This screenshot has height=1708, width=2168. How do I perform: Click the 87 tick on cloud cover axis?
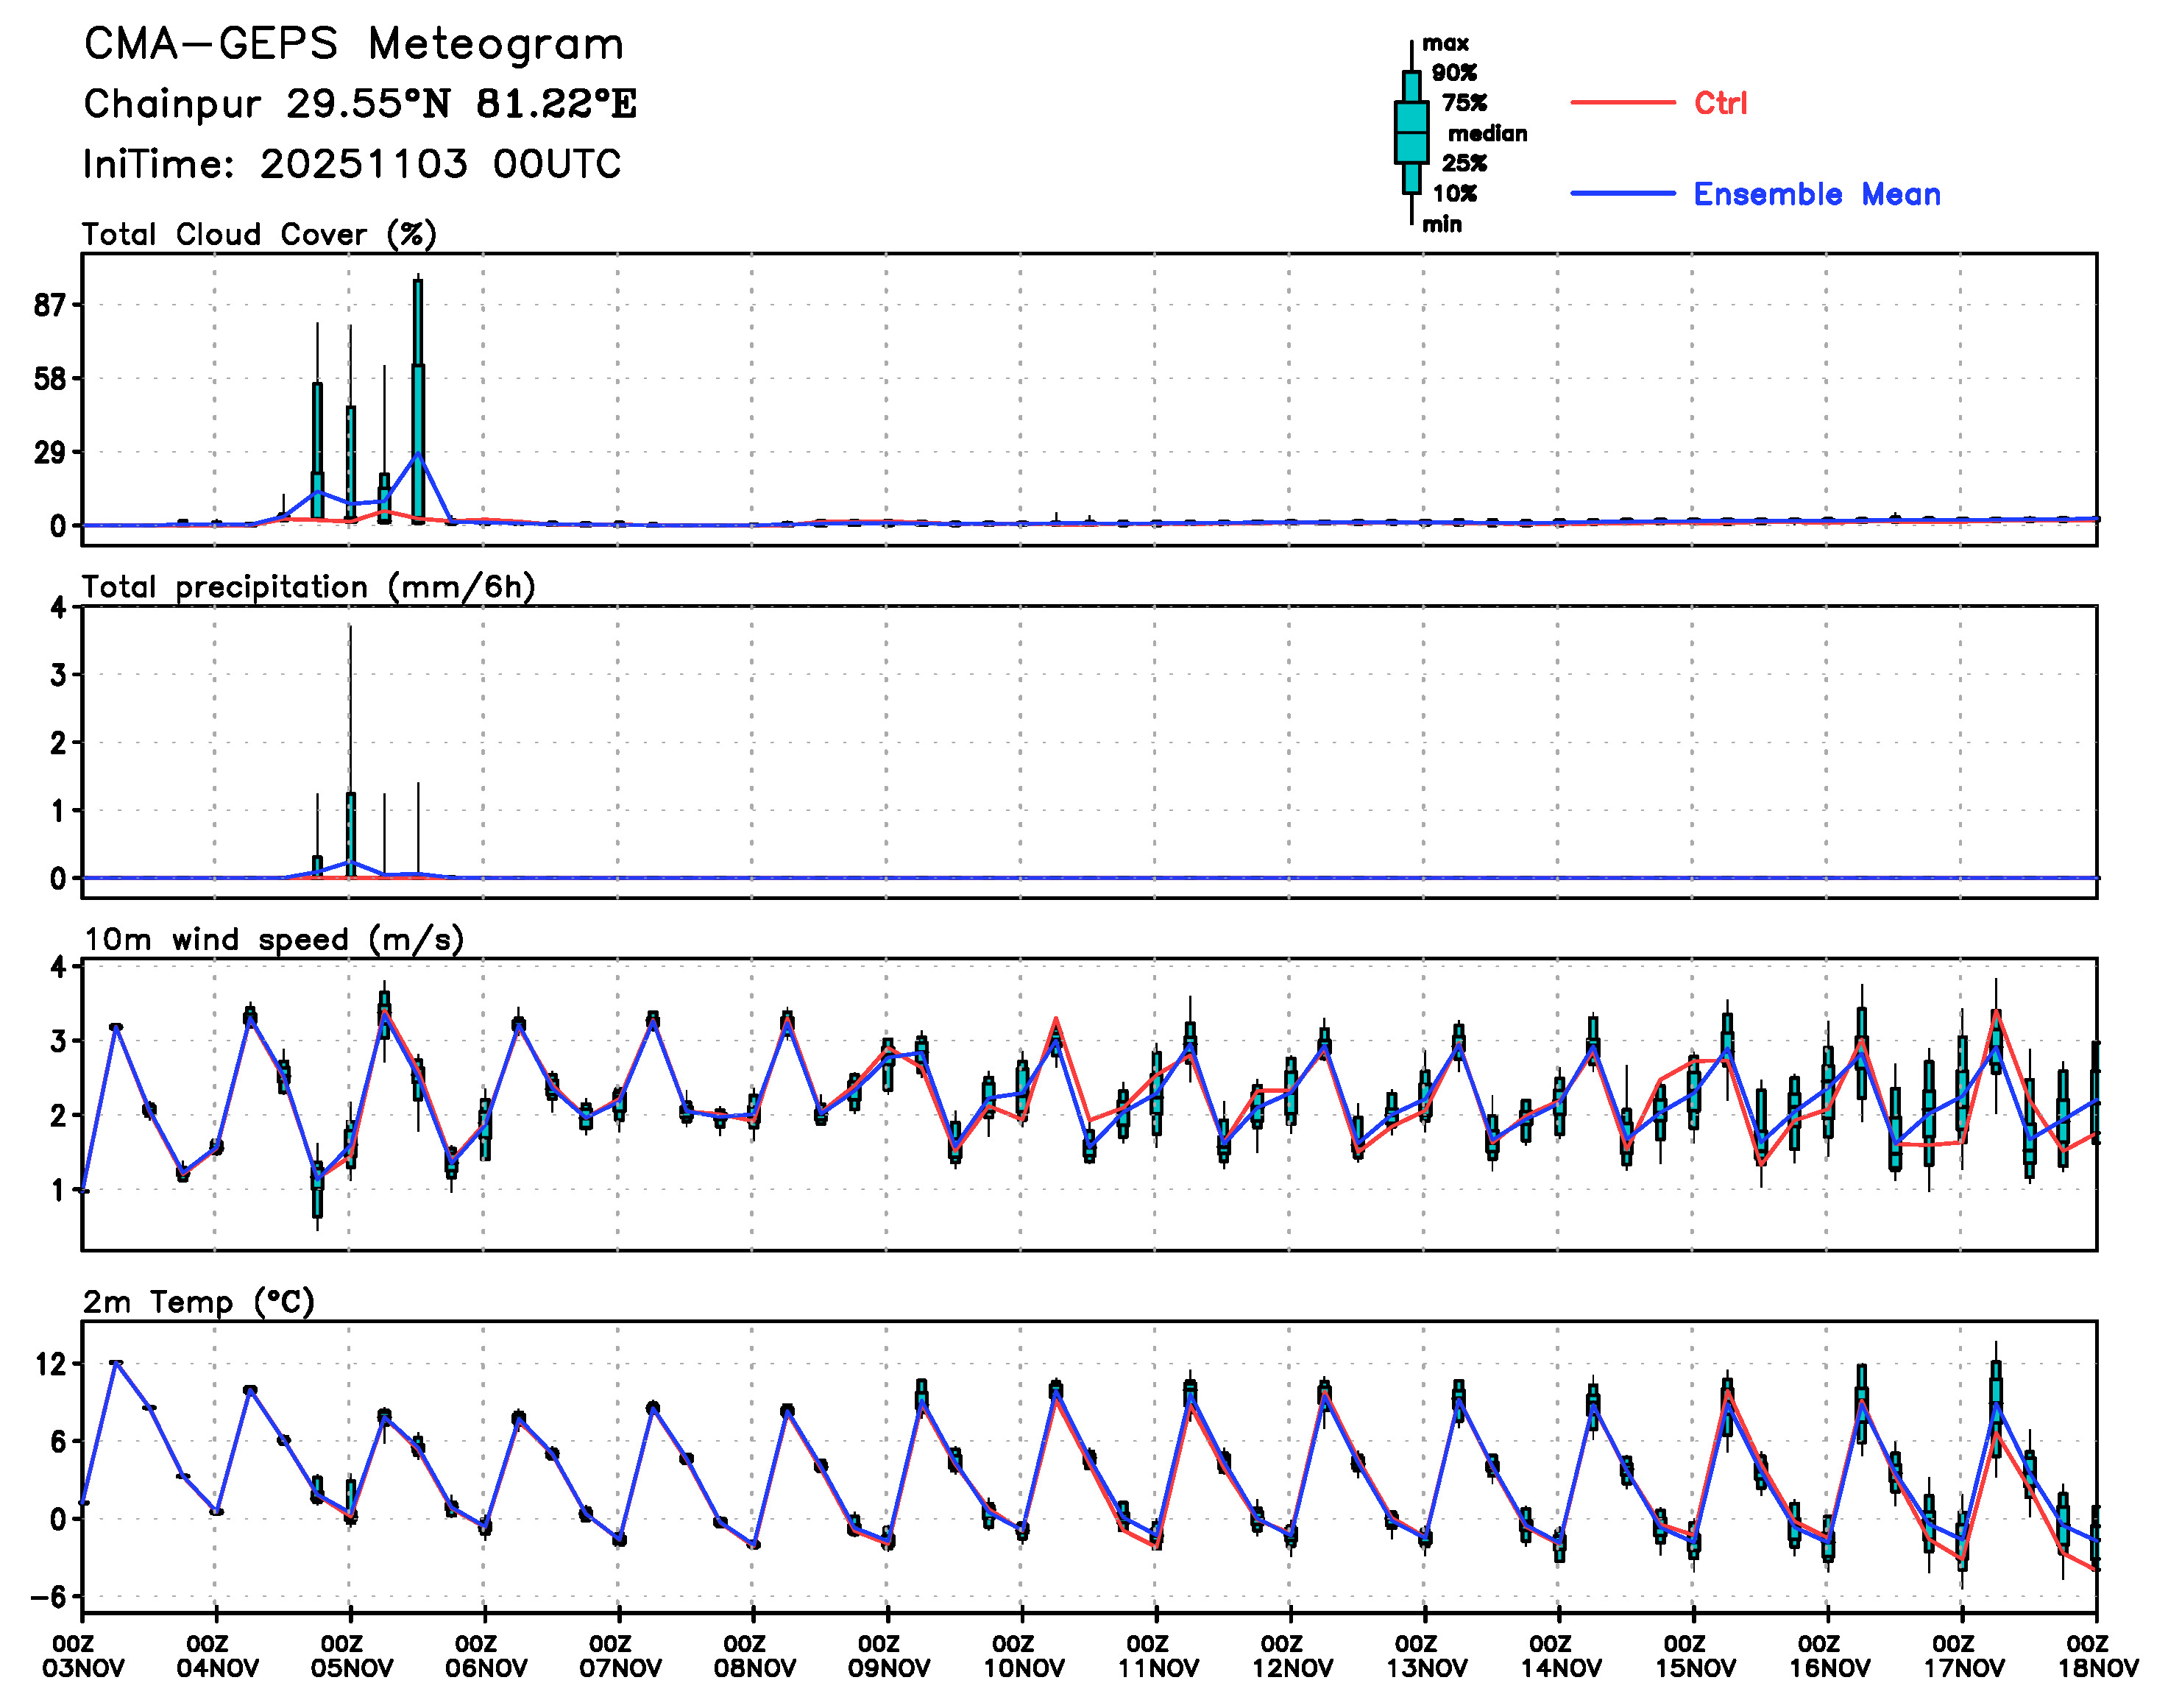click(49, 305)
